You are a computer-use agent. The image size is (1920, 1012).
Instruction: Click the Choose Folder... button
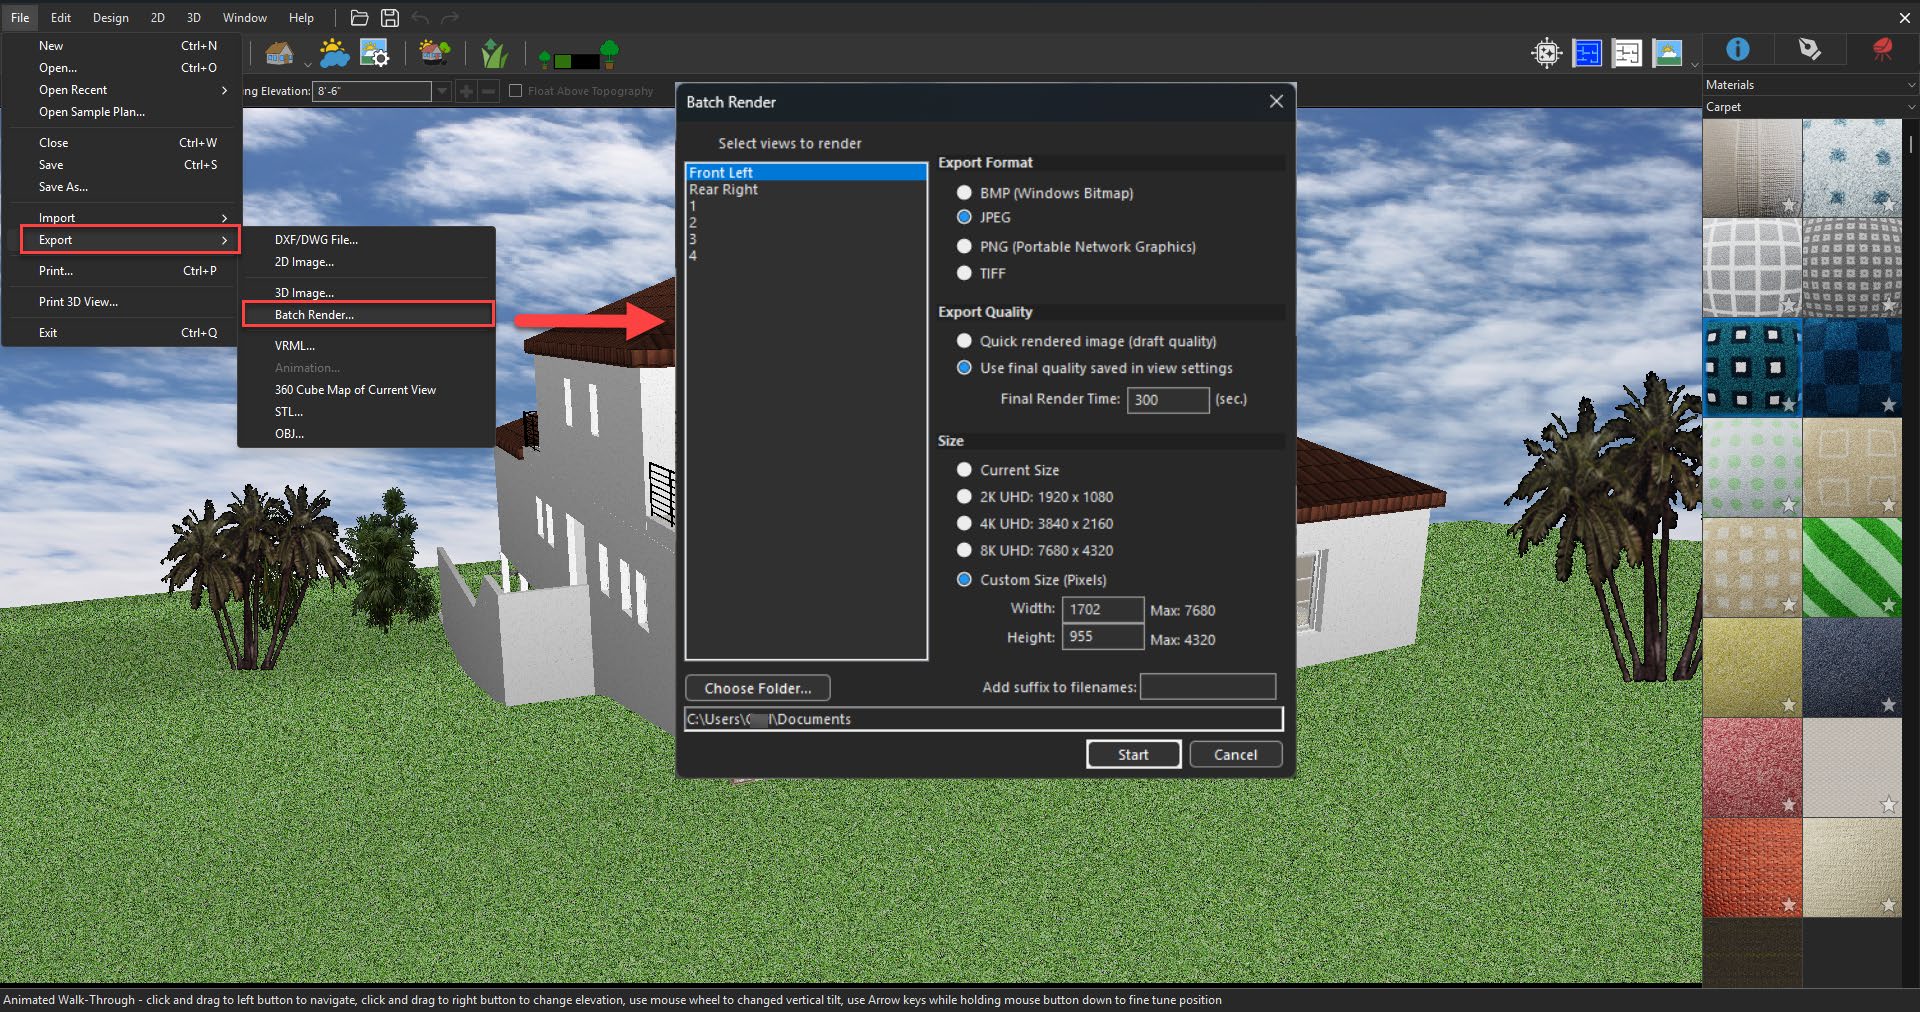758,688
